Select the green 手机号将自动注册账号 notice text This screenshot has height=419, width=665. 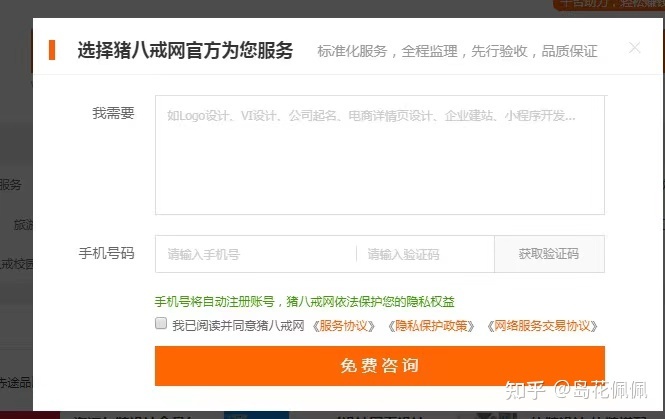[x=305, y=302]
